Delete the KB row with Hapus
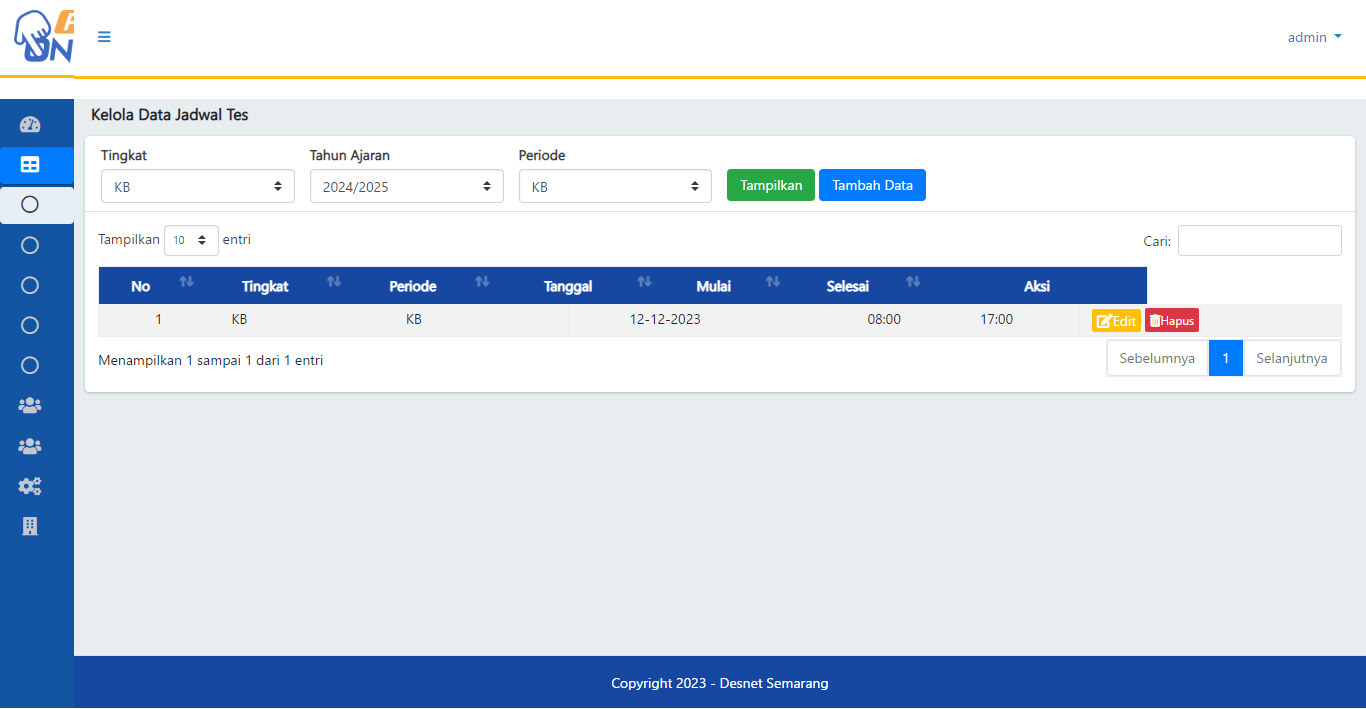This screenshot has height=709, width=1366. (x=1171, y=321)
